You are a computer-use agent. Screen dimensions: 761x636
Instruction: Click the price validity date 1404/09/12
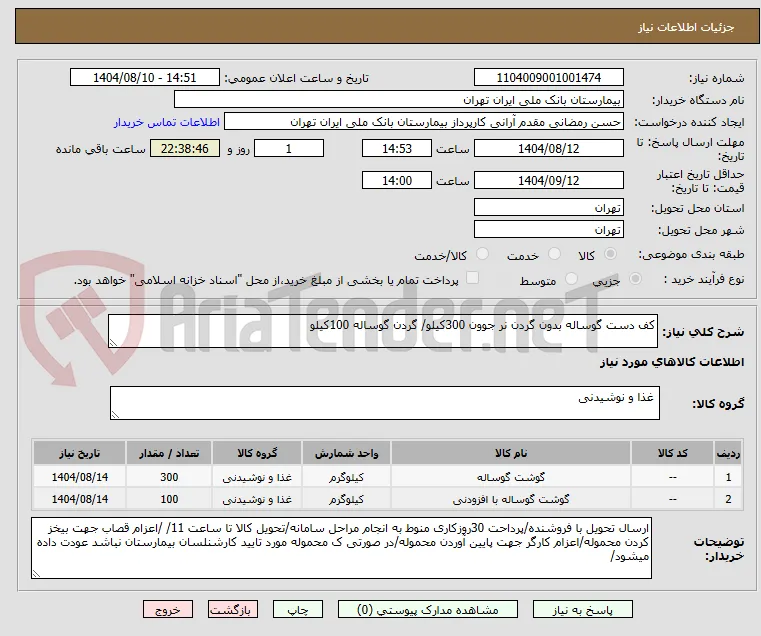(548, 180)
